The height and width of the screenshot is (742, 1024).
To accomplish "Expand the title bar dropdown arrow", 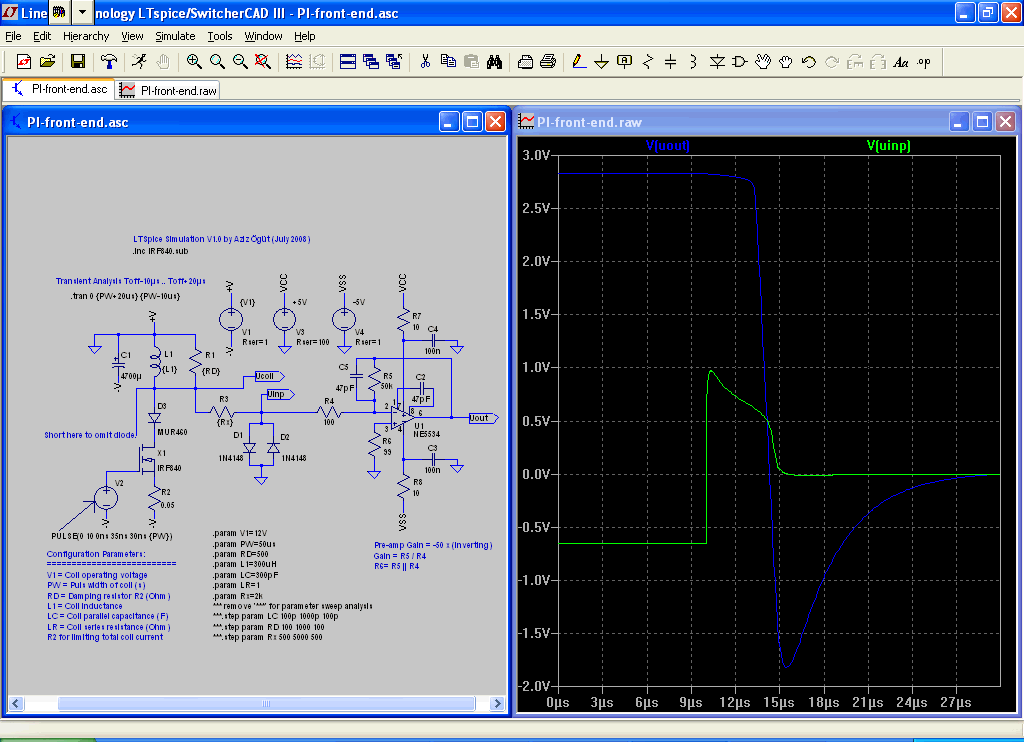I will click(x=82, y=12).
